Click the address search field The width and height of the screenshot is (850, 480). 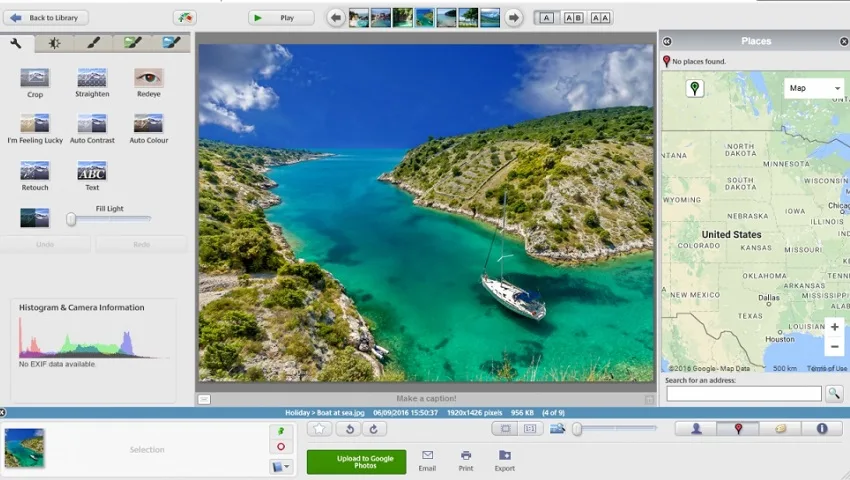(744, 394)
